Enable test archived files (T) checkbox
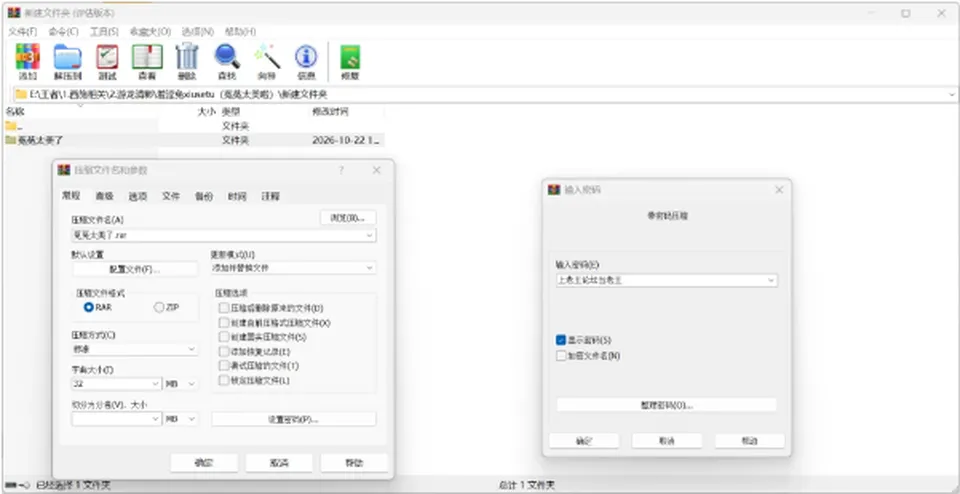Image resolution: width=960 pixels, height=494 pixels. pyautogui.click(x=223, y=365)
